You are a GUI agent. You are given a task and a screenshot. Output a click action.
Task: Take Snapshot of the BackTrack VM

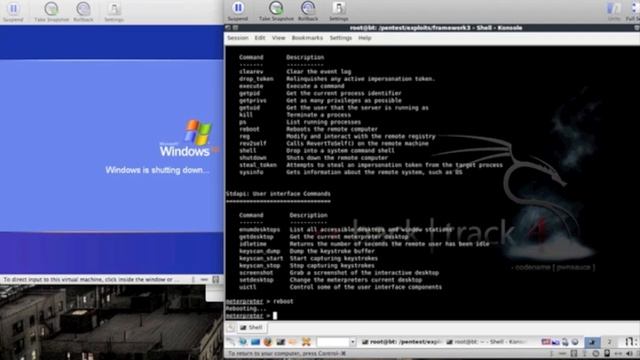tap(276, 11)
